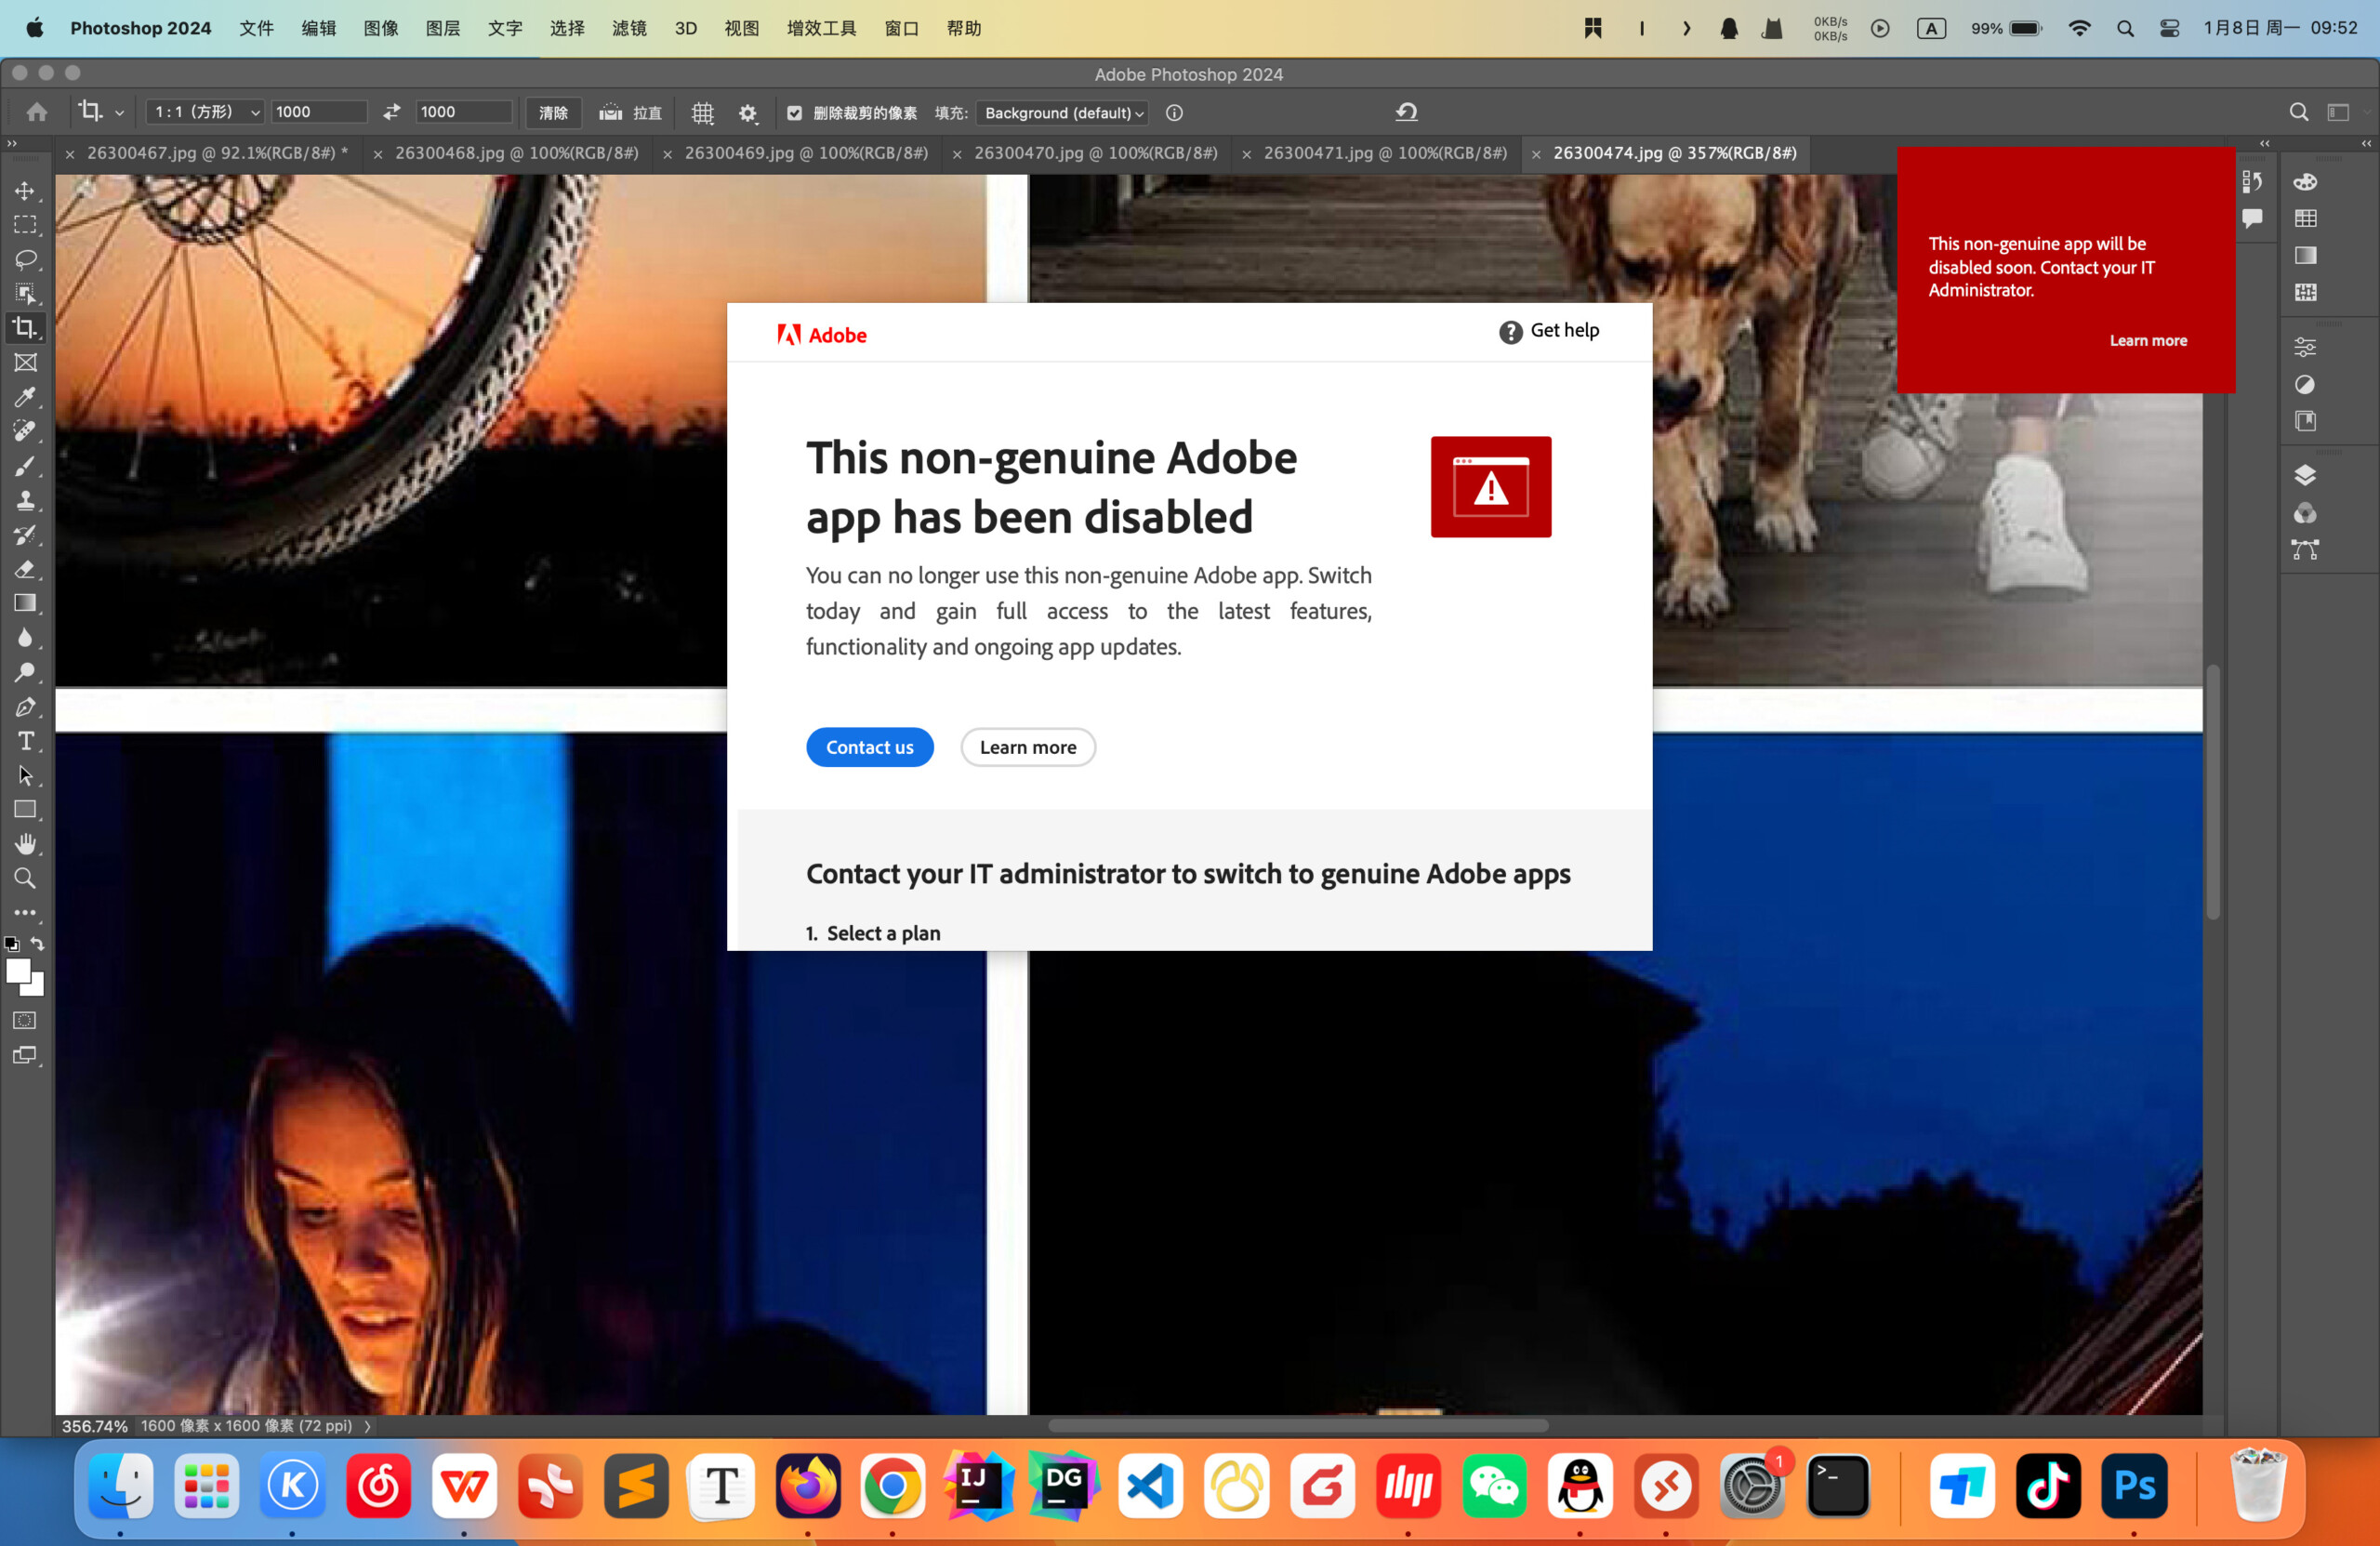
Task: Open the workspace switcher icon
Action: pos(2338,112)
